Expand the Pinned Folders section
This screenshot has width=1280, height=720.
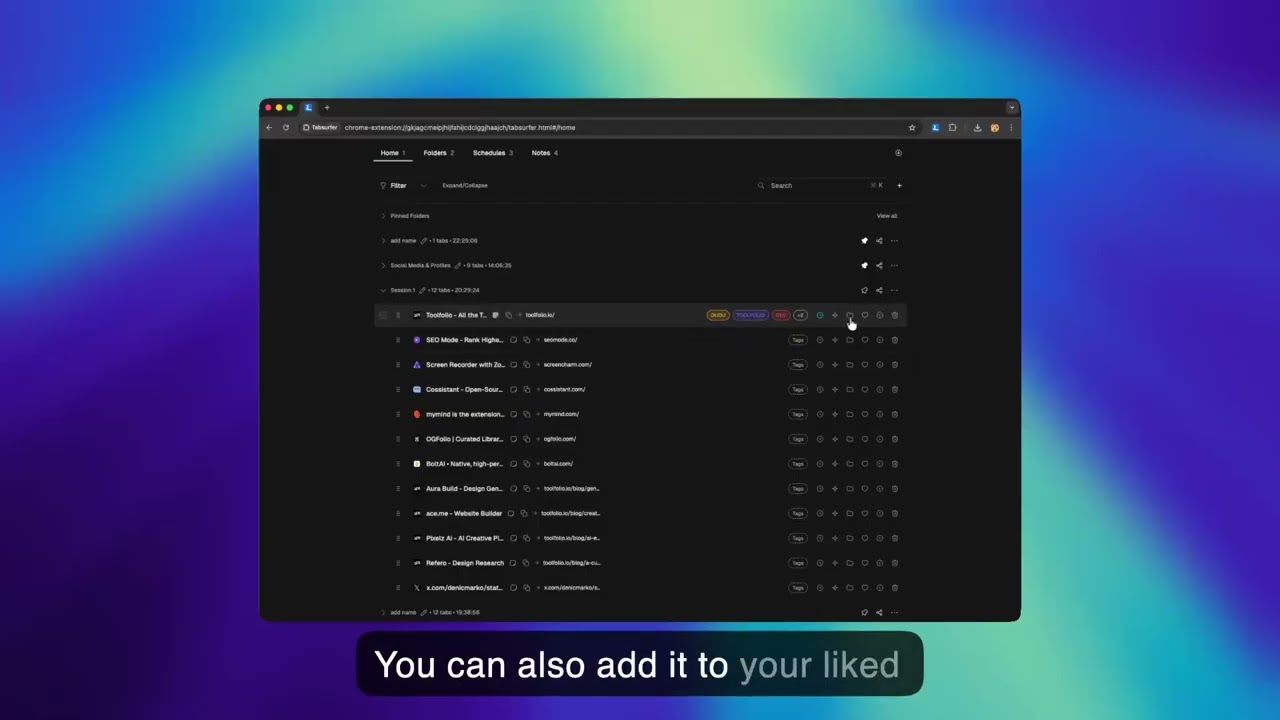click(383, 216)
